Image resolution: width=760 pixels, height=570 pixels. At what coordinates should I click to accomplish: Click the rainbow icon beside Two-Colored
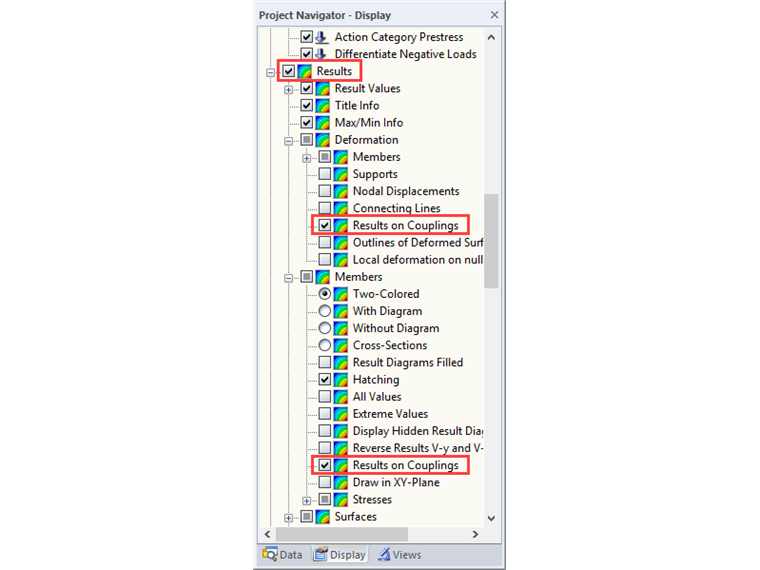[341, 294]
